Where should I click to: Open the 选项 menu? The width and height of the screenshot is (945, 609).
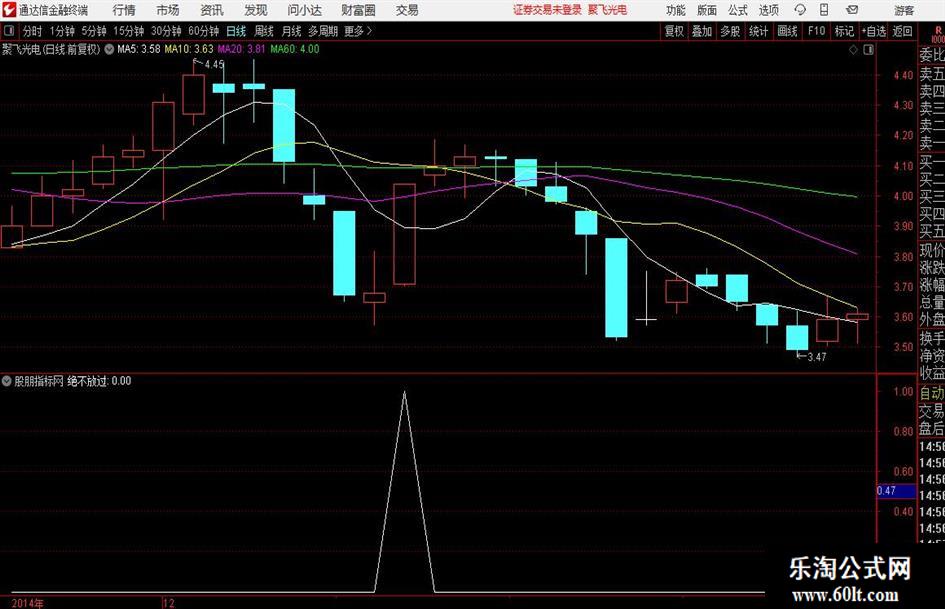(x=768, y=10)
